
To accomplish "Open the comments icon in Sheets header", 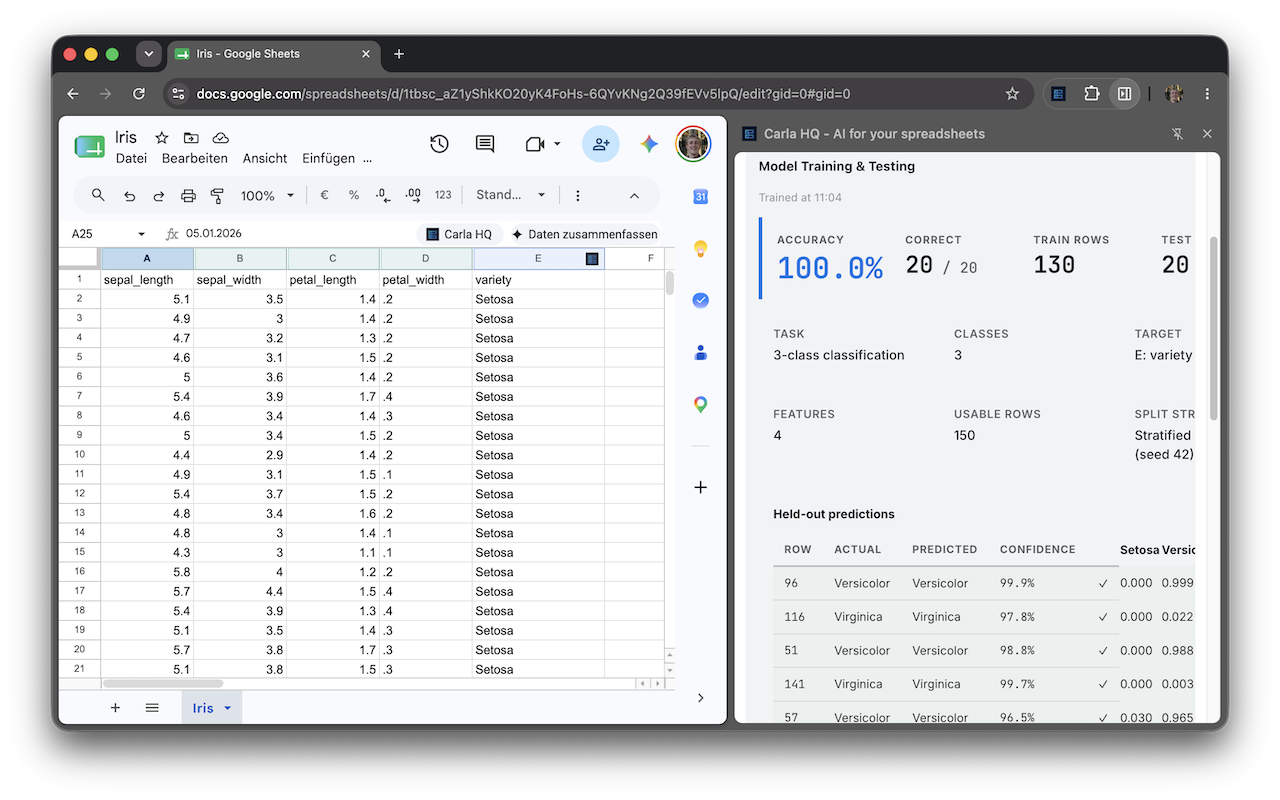I will 485,144.
